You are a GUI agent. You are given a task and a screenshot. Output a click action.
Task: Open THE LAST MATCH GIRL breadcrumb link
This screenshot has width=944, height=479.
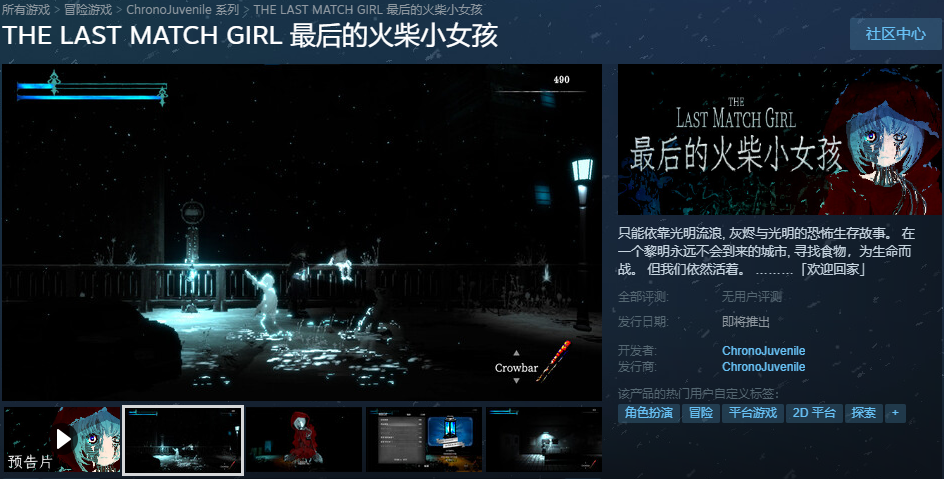point(368,10)
